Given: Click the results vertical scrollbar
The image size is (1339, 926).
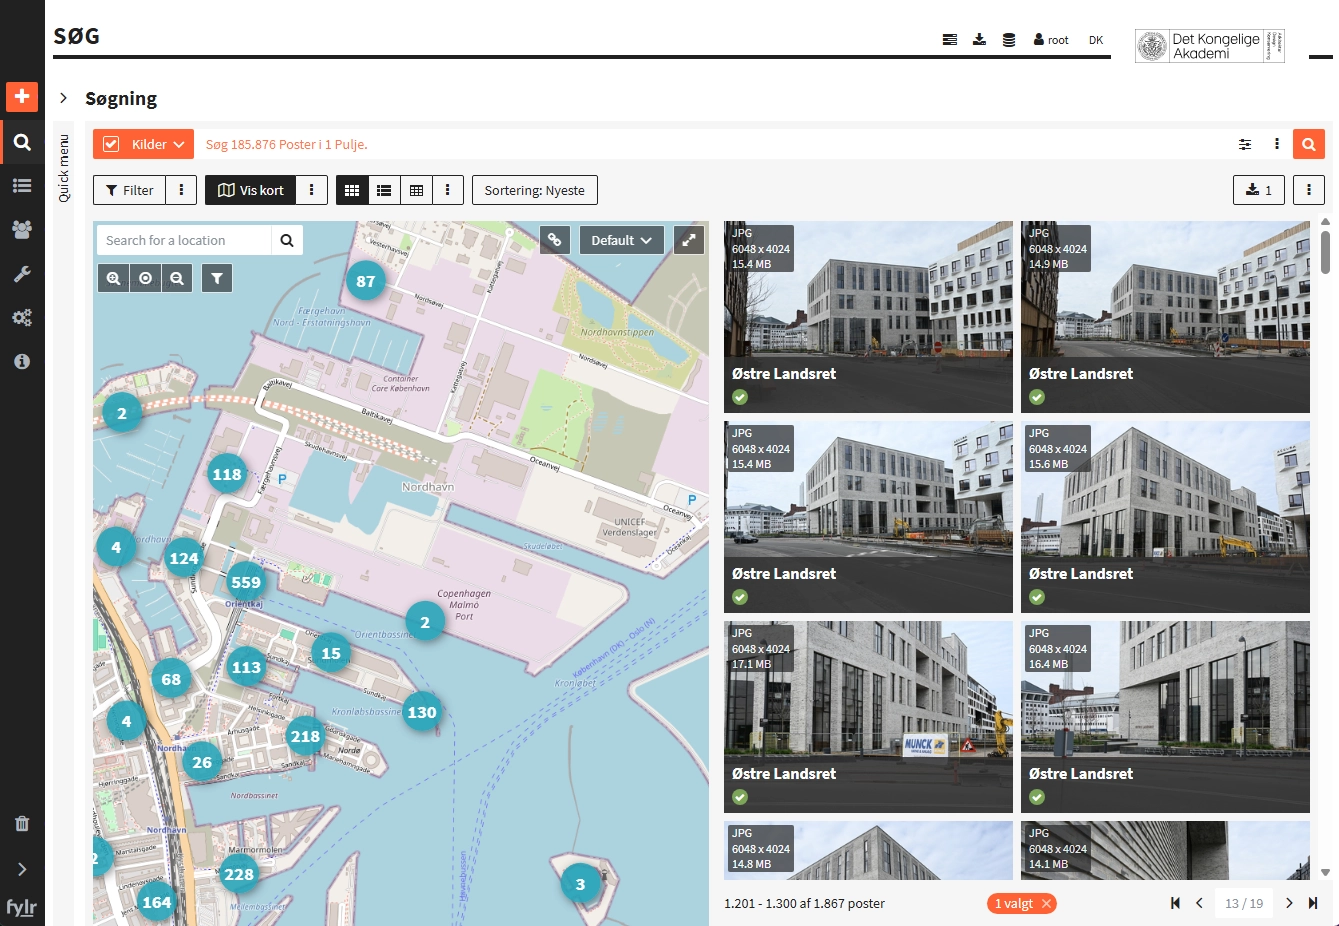Looking at the screenshot, I should click(1325, 250).
